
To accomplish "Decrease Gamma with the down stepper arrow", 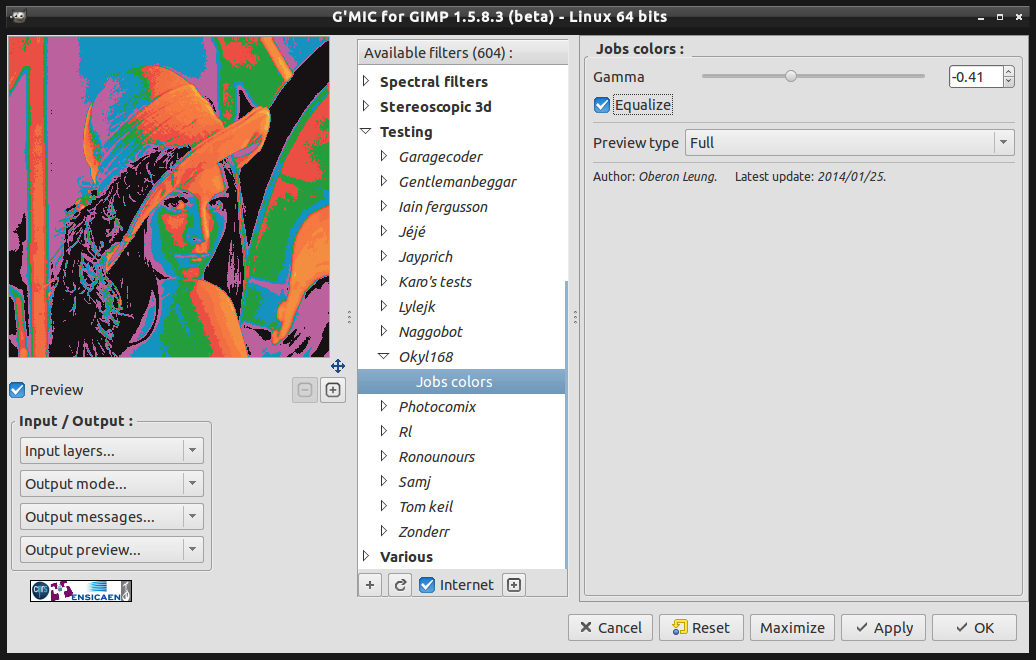I will point(1008,82).
